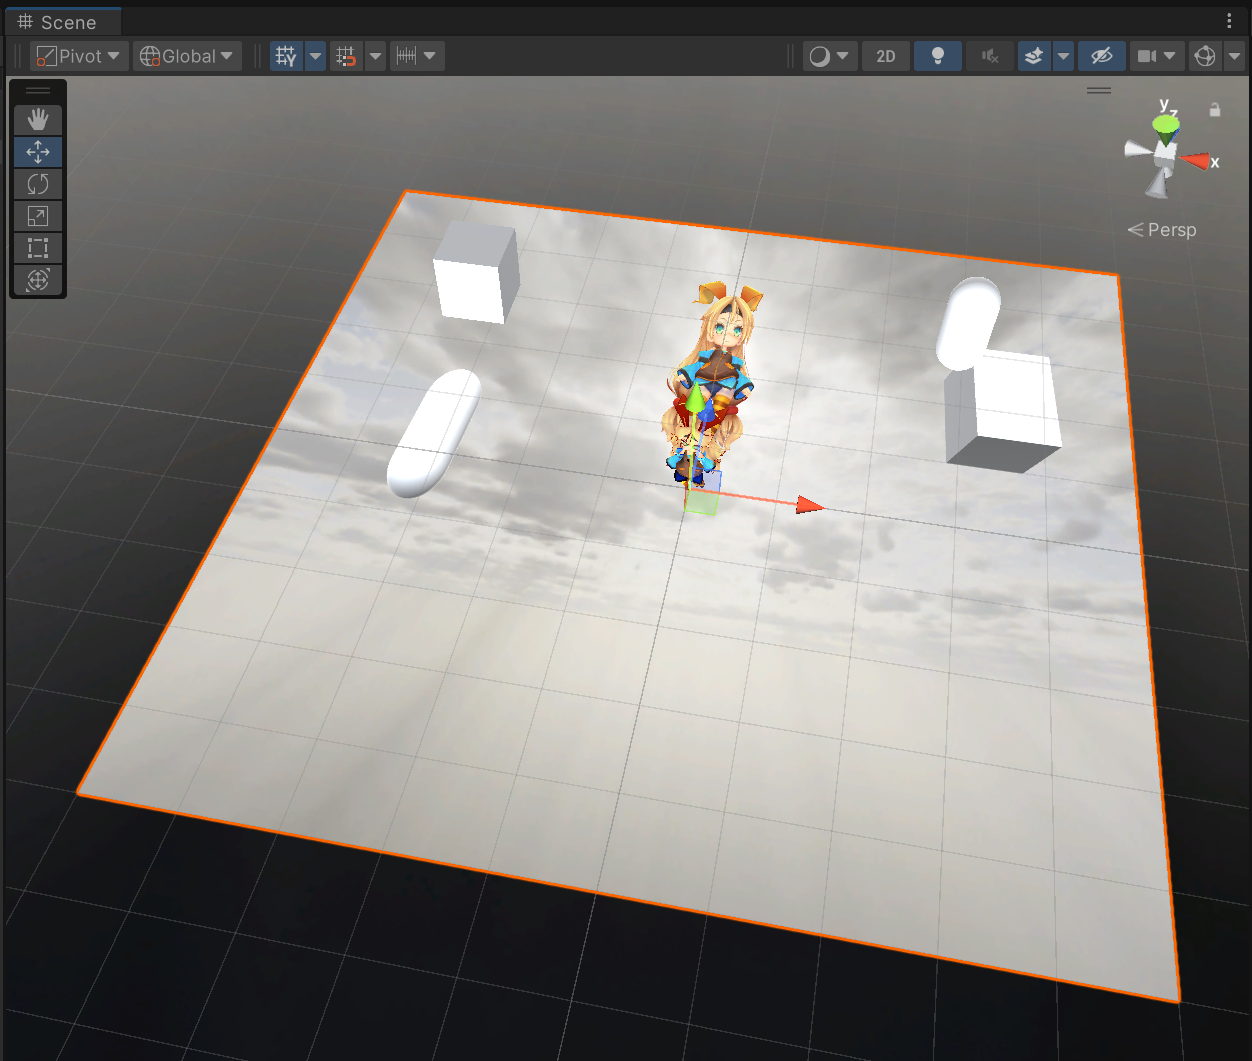Viewport: 1252px width, 1061px height.
Task: Click the center cube of the orientation gizmo
Action: pos(1165,153)
